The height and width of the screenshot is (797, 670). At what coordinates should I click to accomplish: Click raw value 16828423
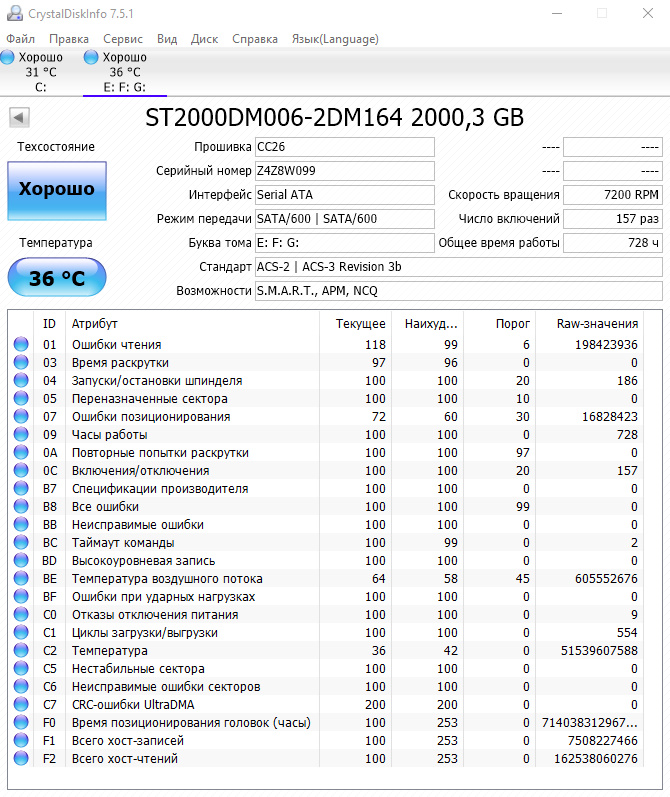(610, 417)
